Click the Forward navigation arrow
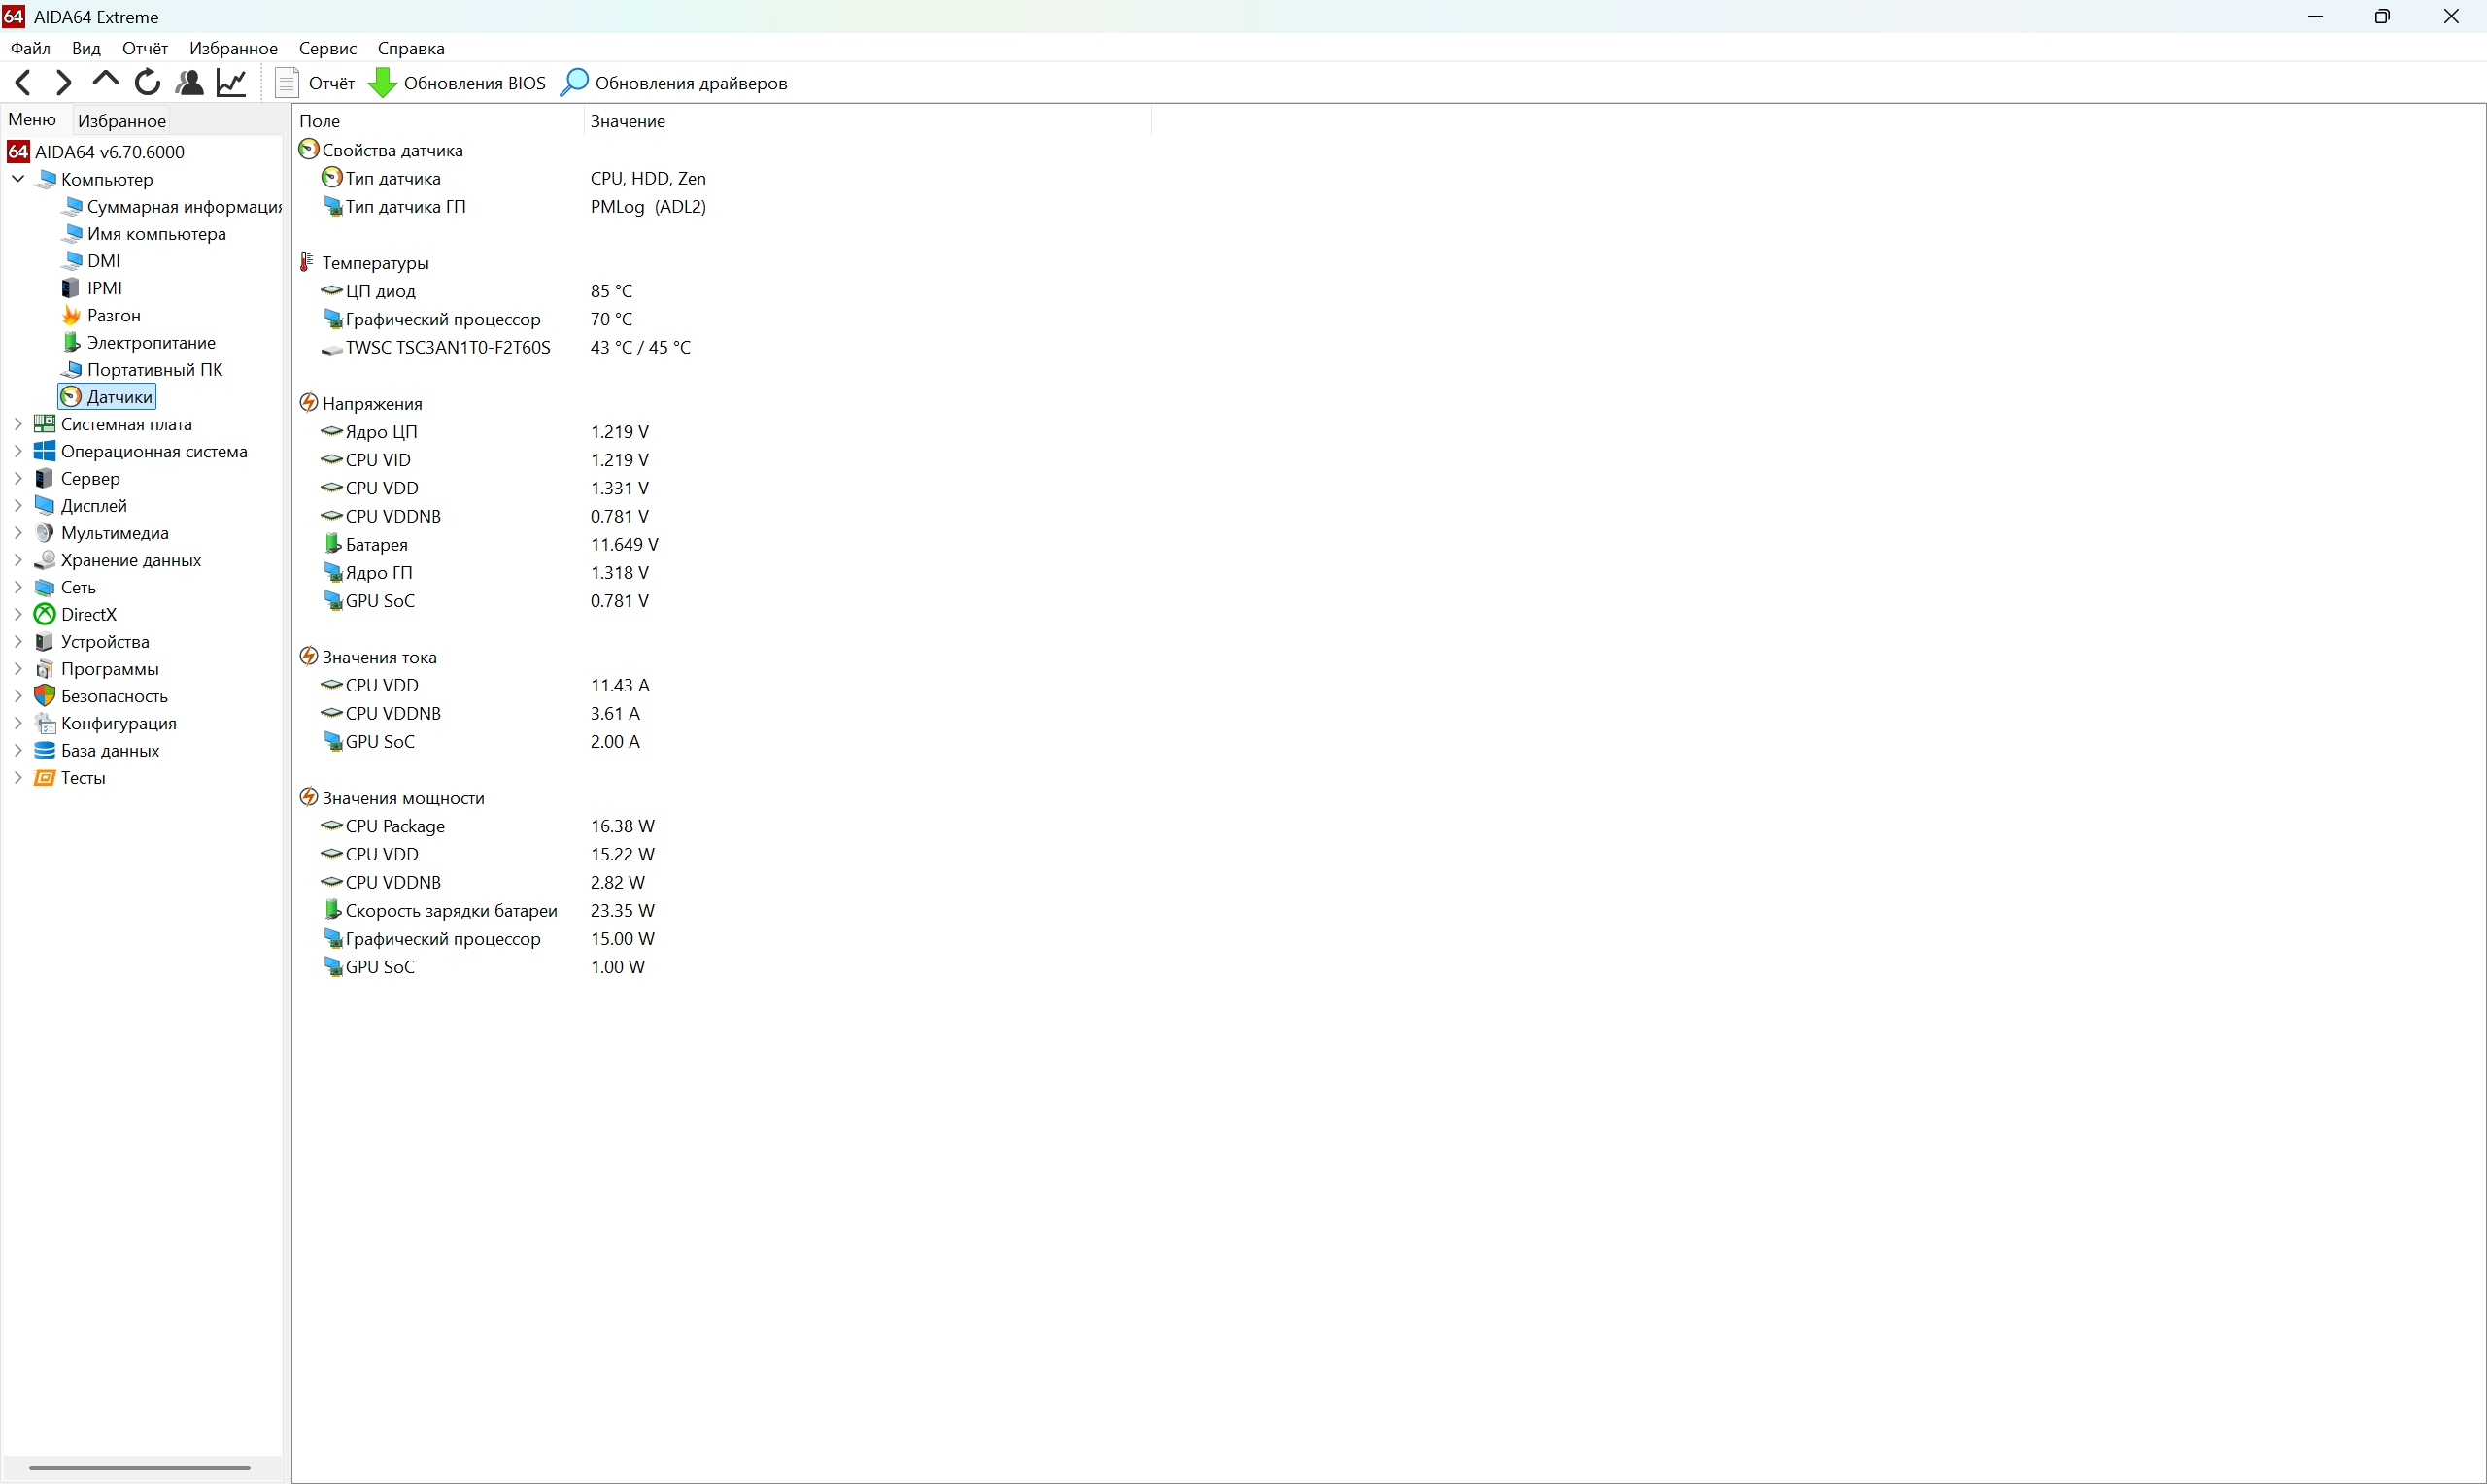 click(x=63, y=82)
